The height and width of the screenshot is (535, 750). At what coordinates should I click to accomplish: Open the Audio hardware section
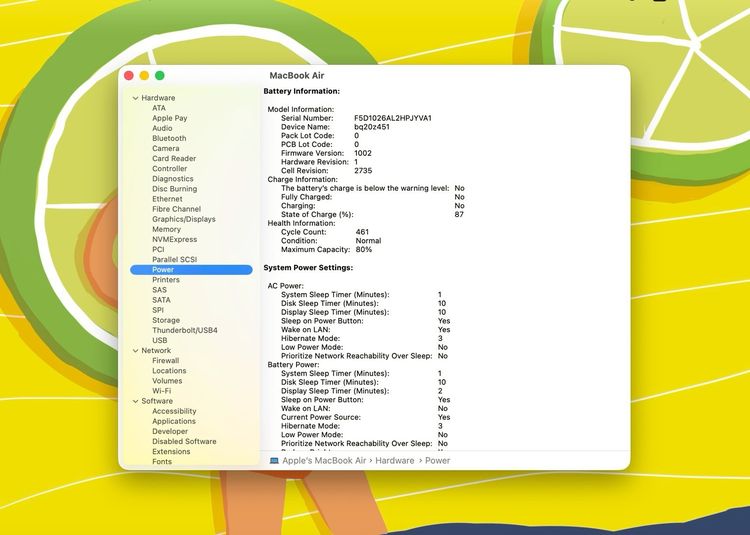click(x=162, y=128)
